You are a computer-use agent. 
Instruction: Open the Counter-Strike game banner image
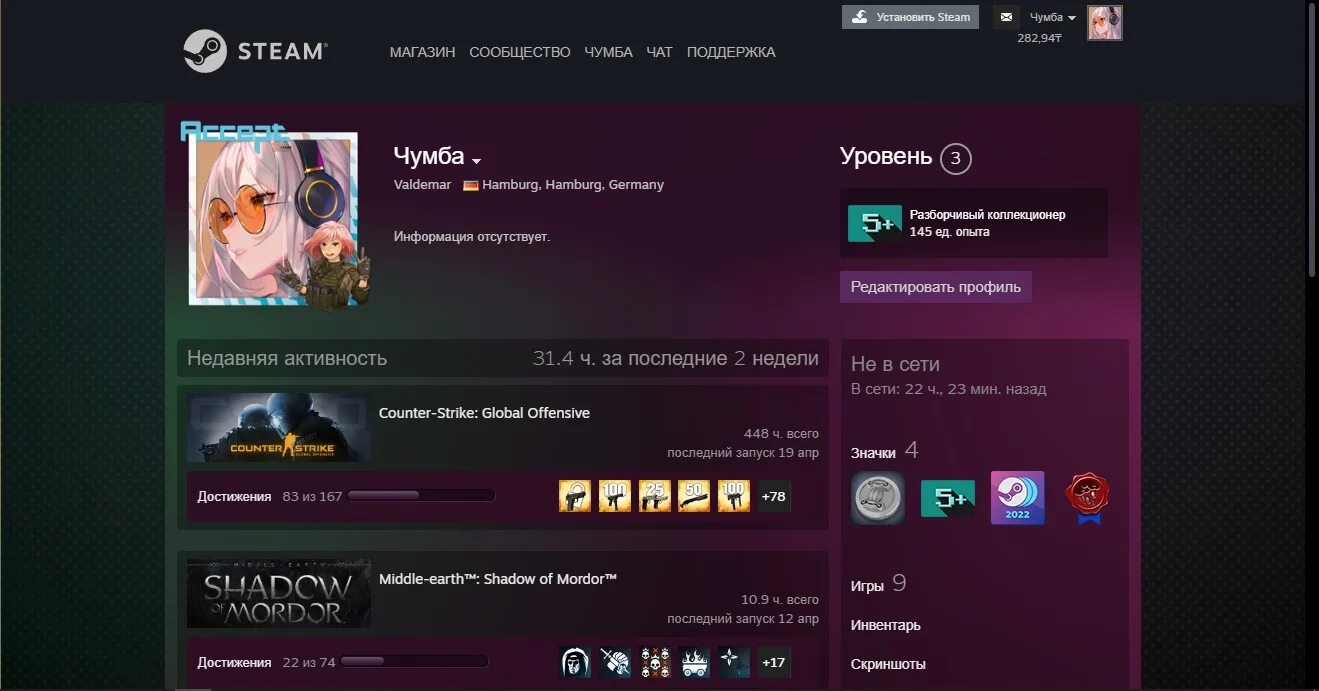point(279,427)
